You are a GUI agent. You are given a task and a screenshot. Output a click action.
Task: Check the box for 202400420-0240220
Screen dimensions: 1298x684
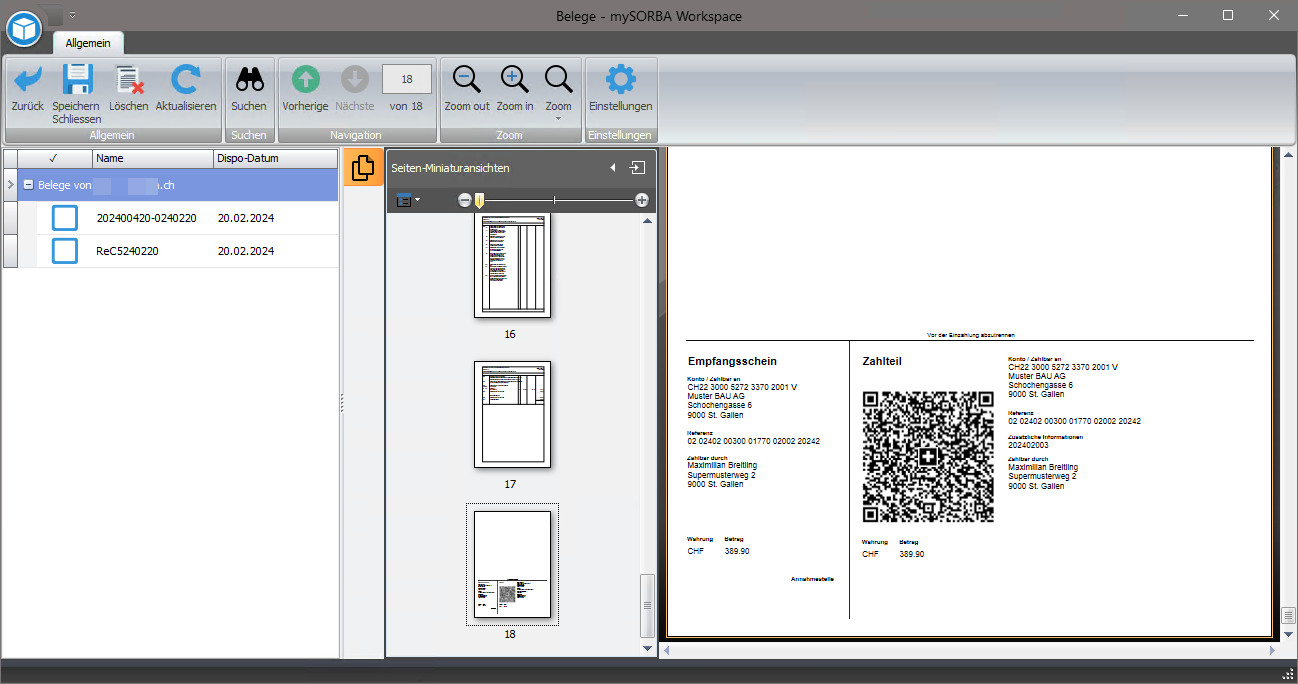coord(65,218)
